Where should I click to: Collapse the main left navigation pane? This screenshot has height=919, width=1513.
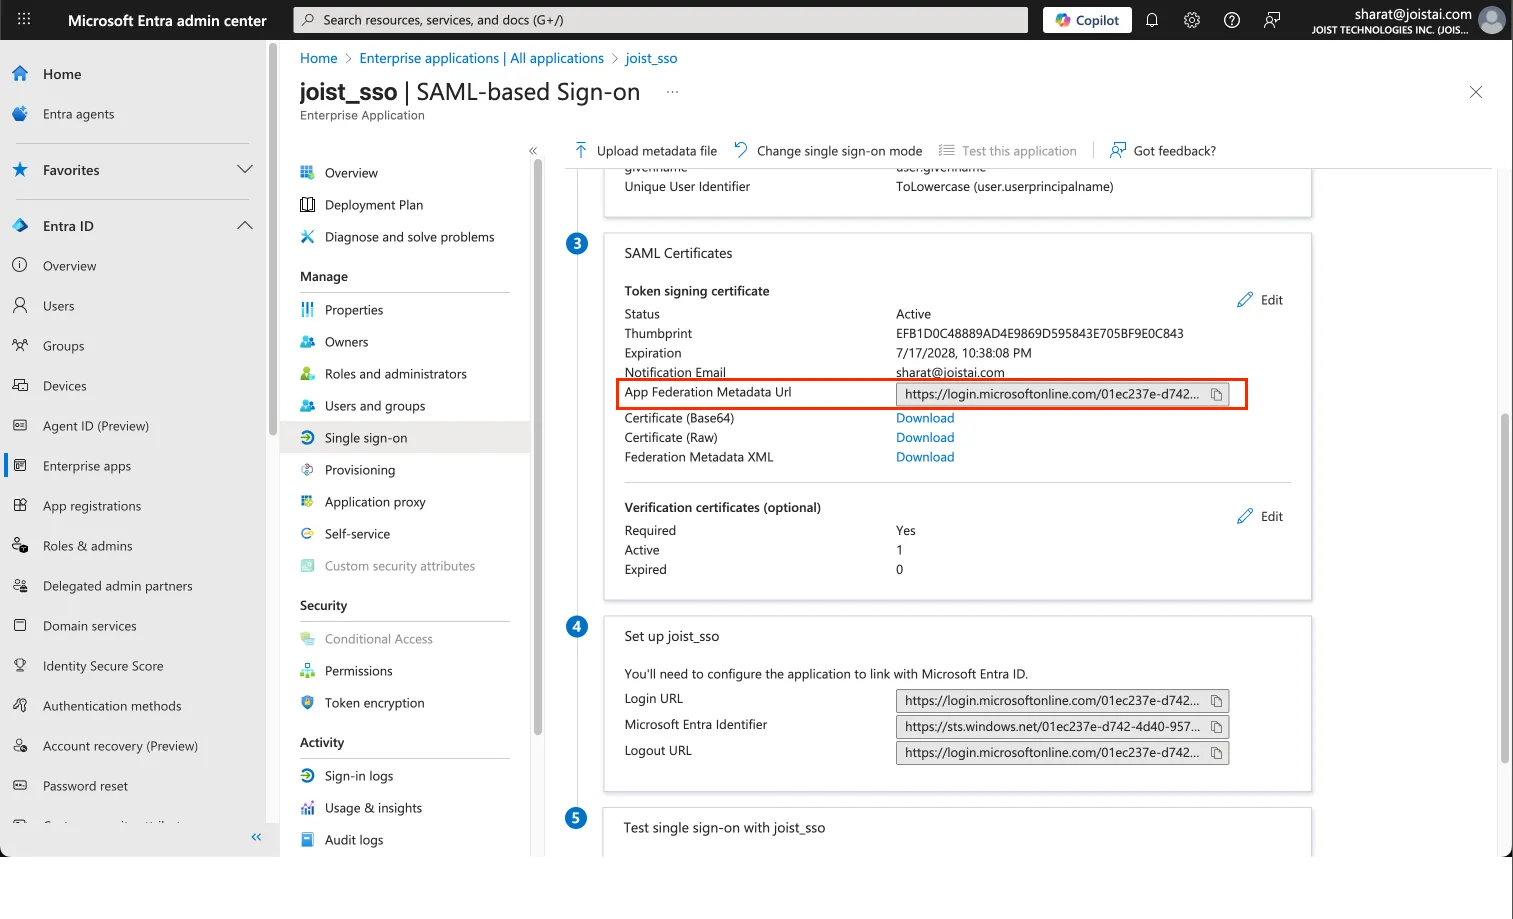256,837
